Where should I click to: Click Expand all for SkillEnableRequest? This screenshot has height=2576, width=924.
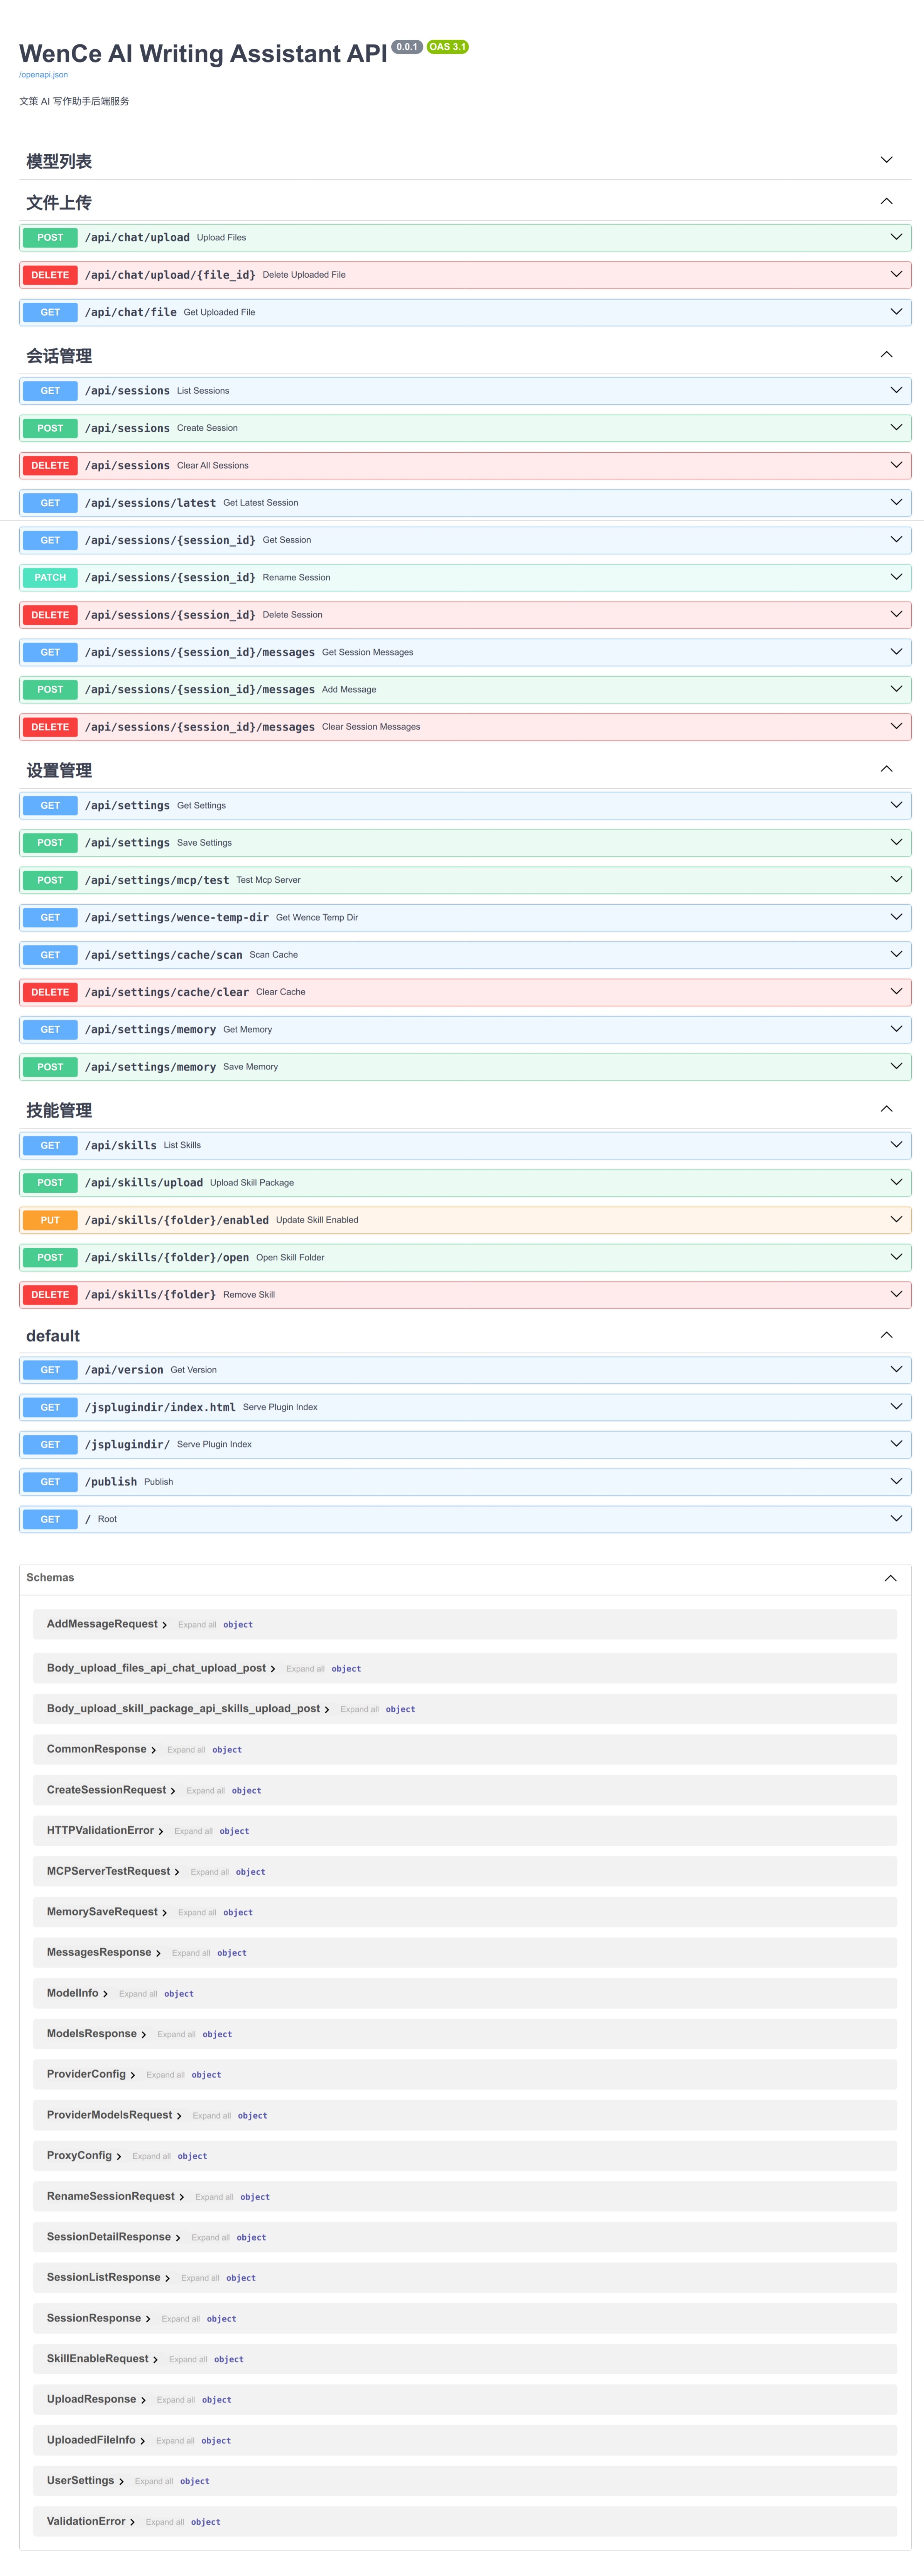tap(188, 2360)
